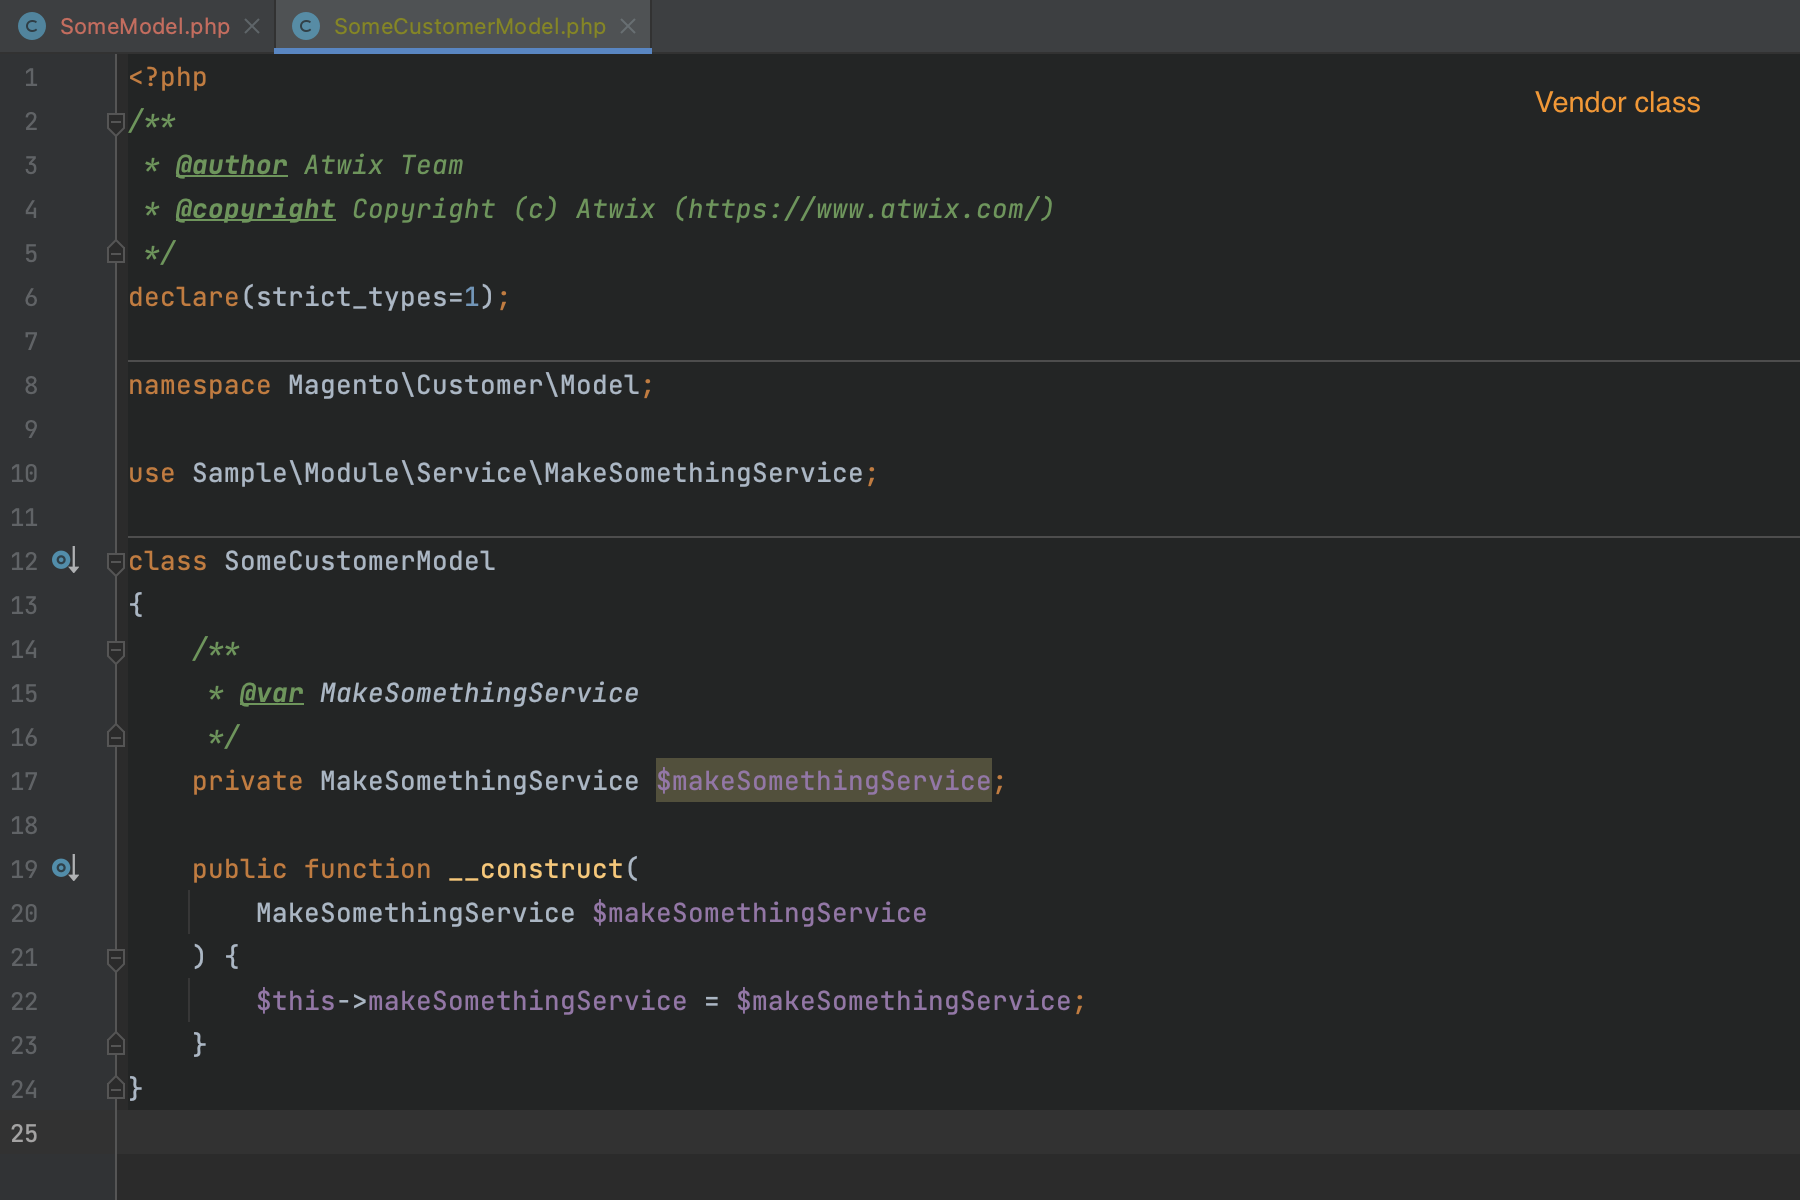The width and height of the screenshot is (1800, 1200).
Task: Click the gutter marker on line 19
Action: [x=65, y=868]
